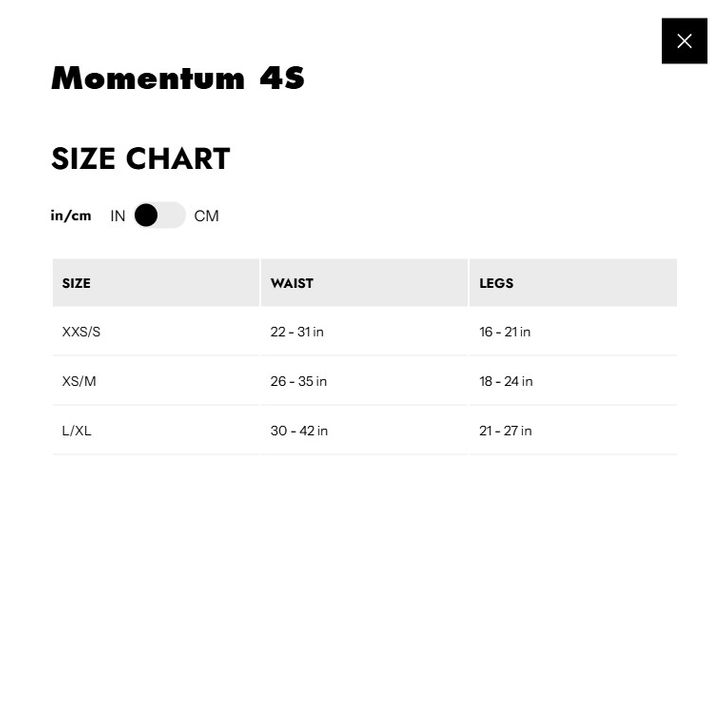Click the 18 - 24 in legs value
The image size is (726, 726).
pyautogui.click(x=506, y=381)
